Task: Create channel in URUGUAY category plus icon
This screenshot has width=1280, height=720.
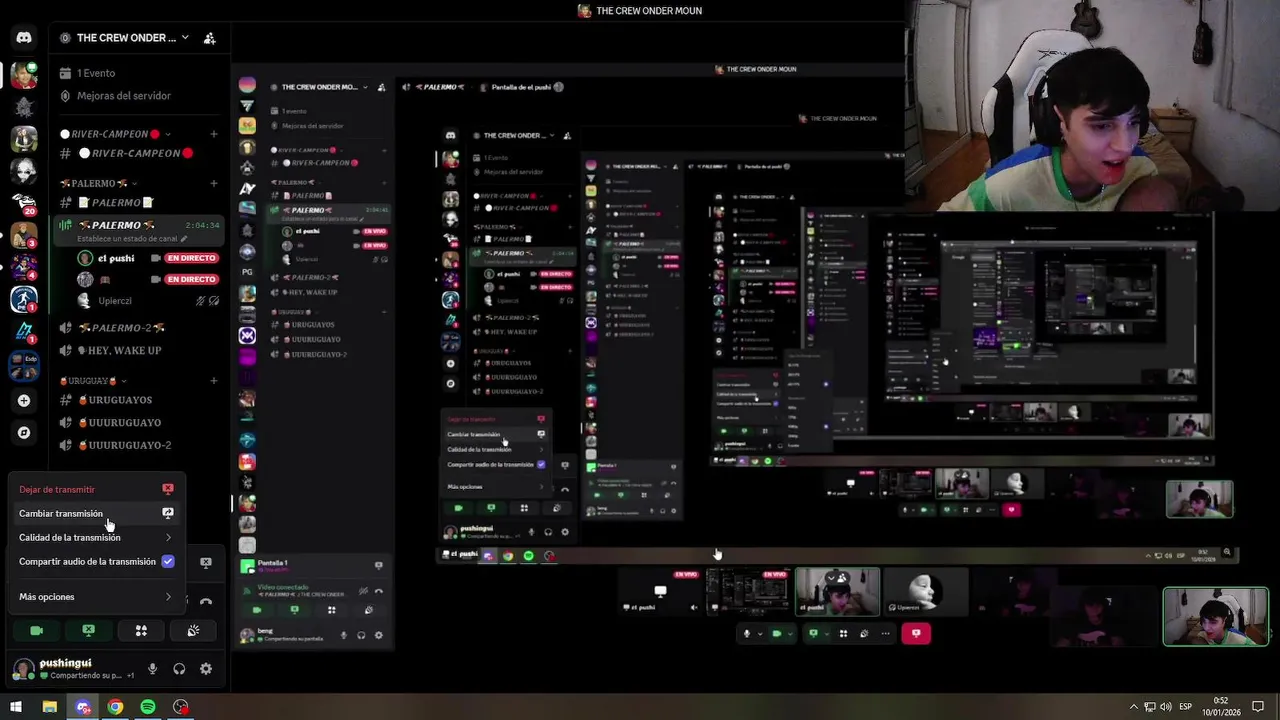Action: coord(213,380)
